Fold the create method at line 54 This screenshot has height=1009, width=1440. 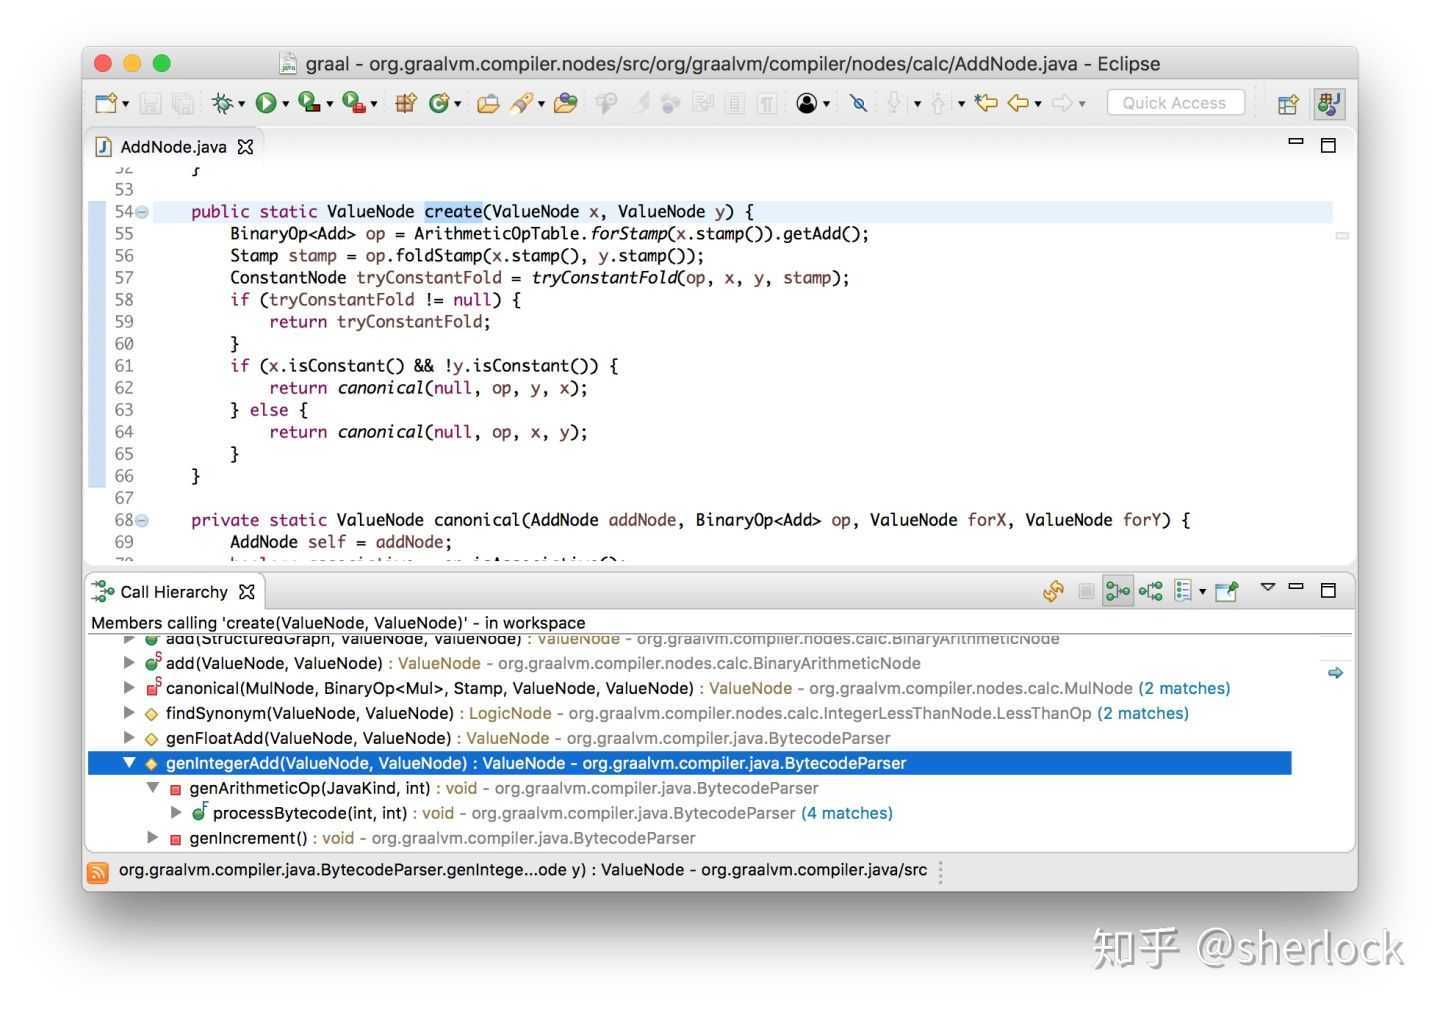pos(142,212)
